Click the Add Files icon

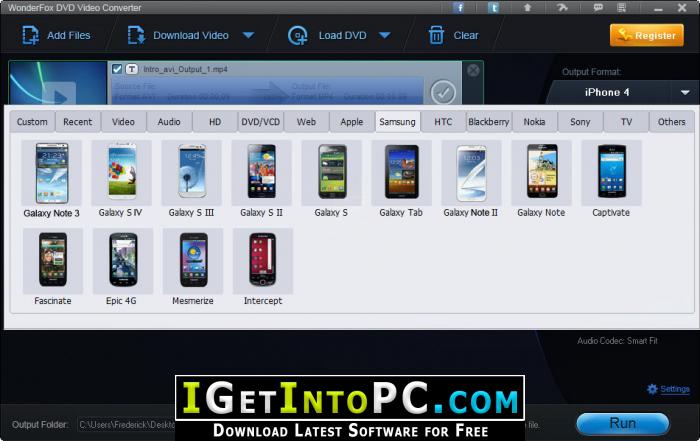click(30, 35)
